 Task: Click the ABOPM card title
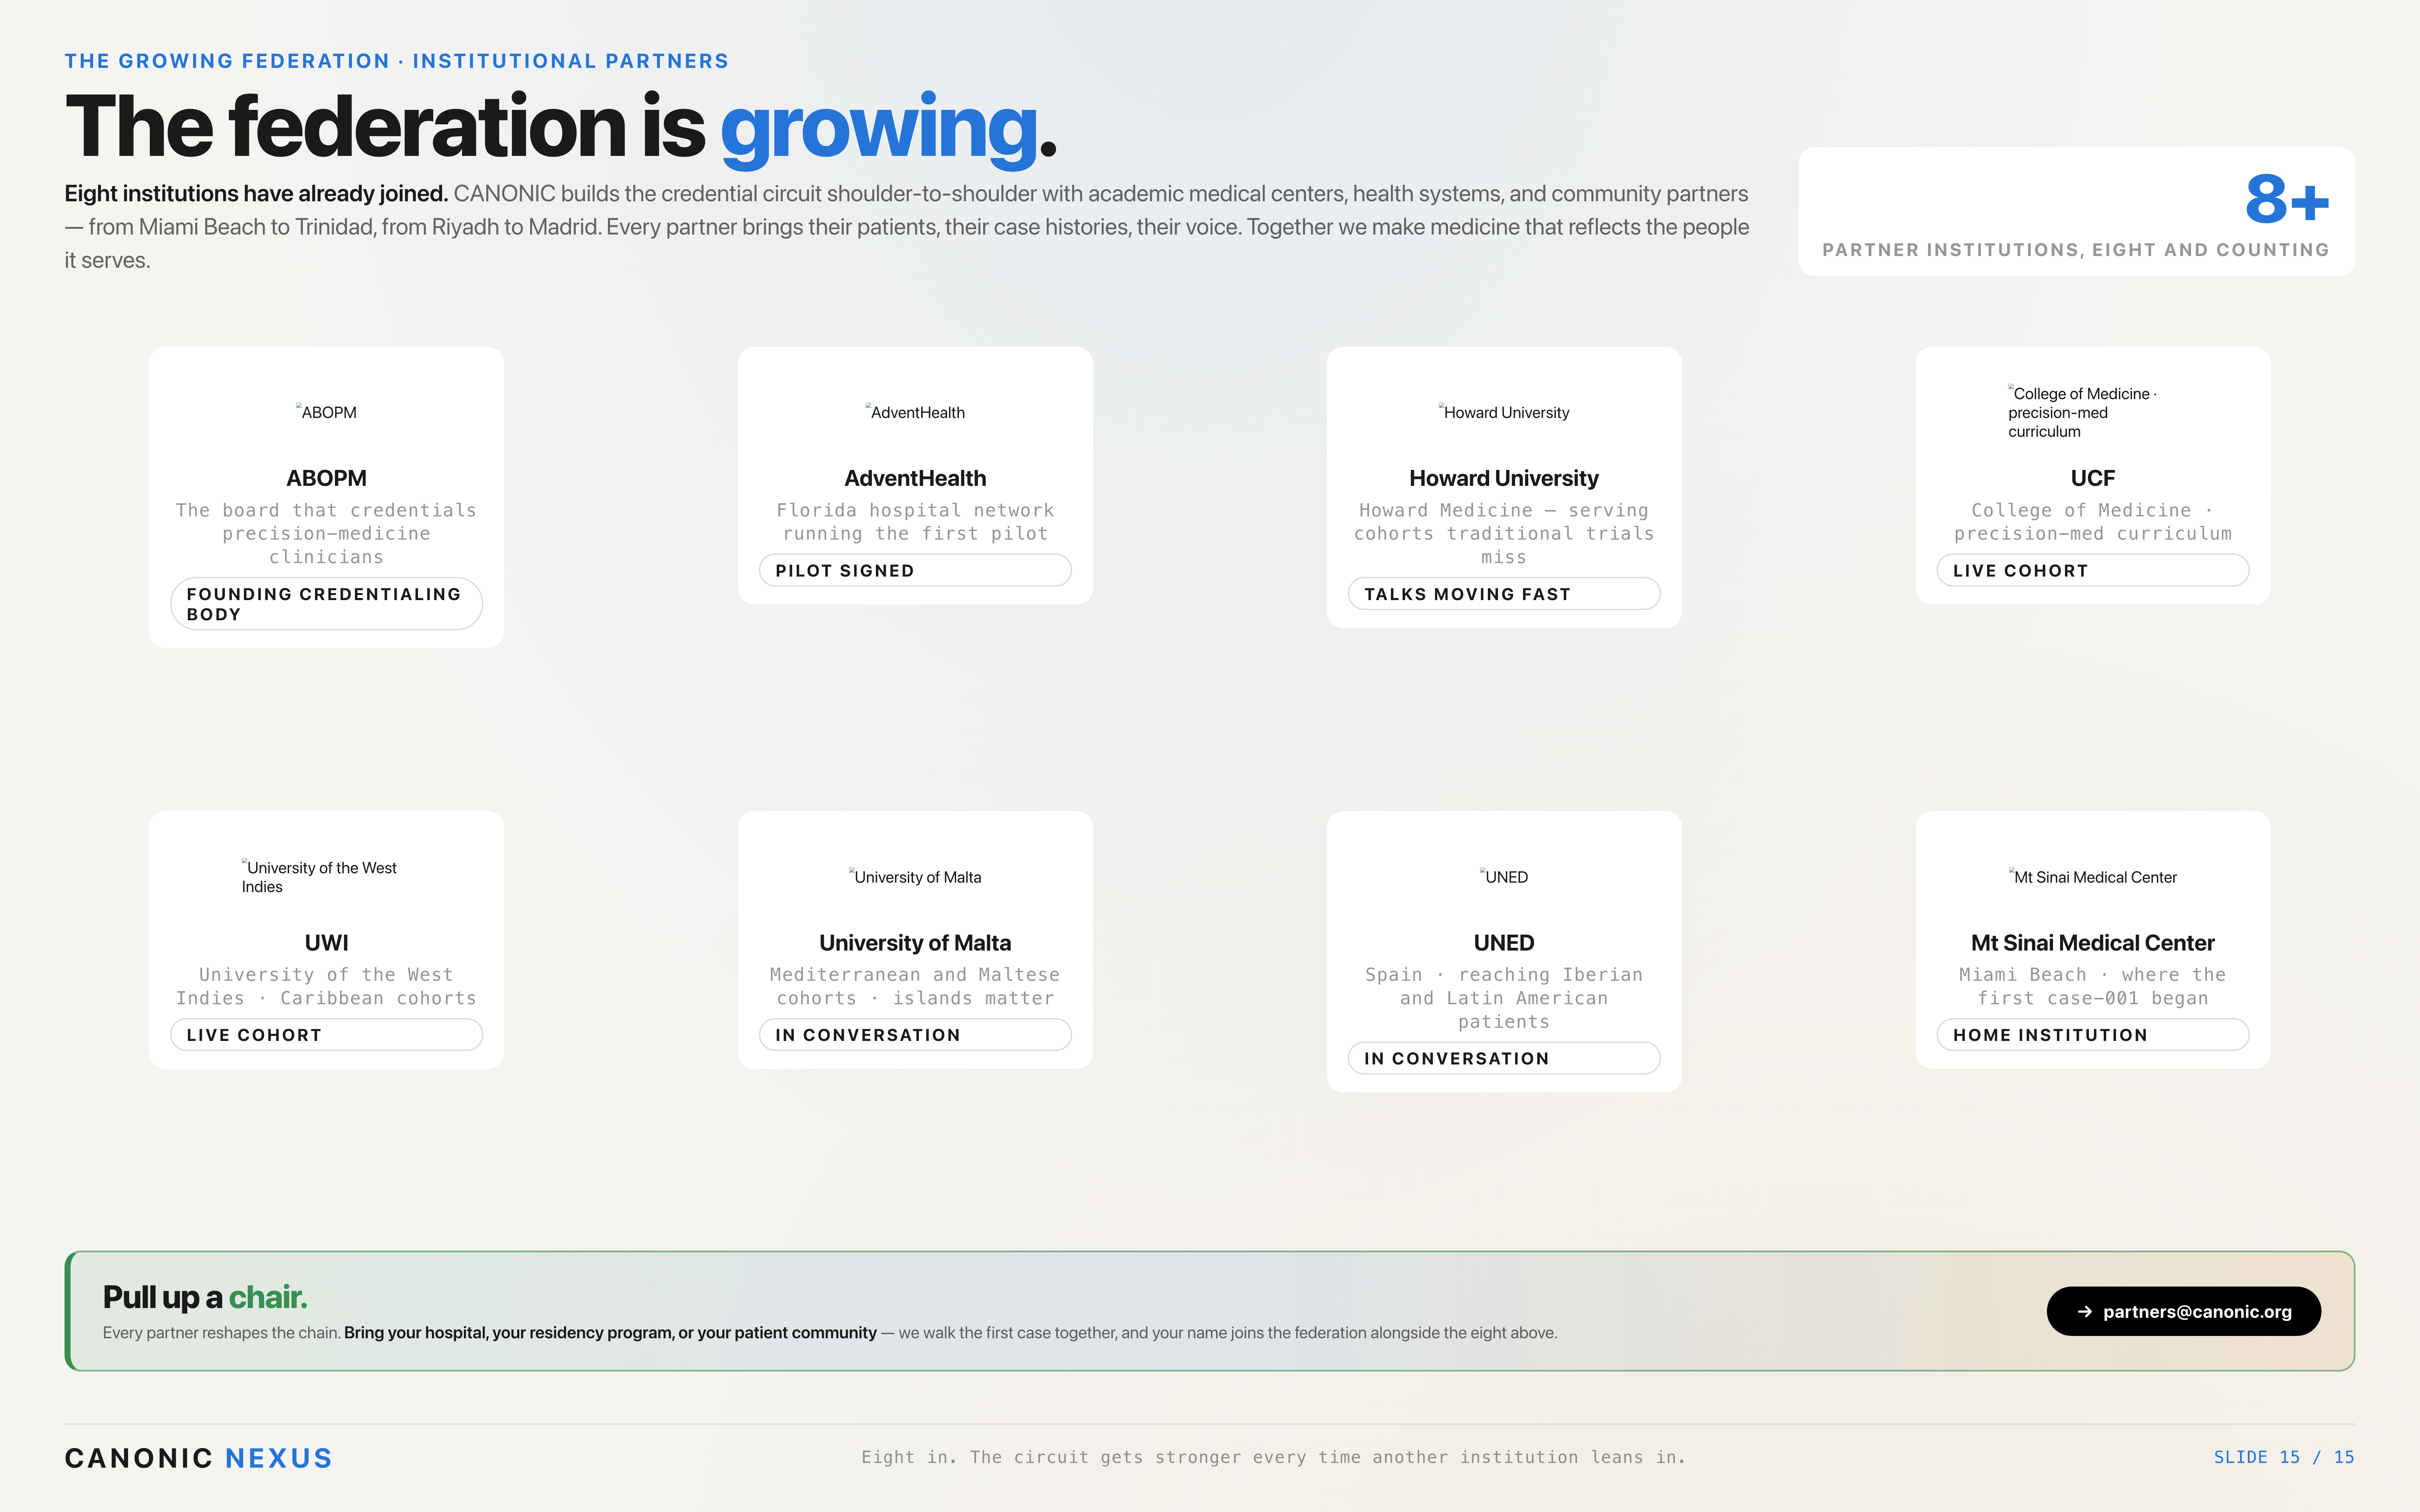pyautogui.click(x=326, y=478)
